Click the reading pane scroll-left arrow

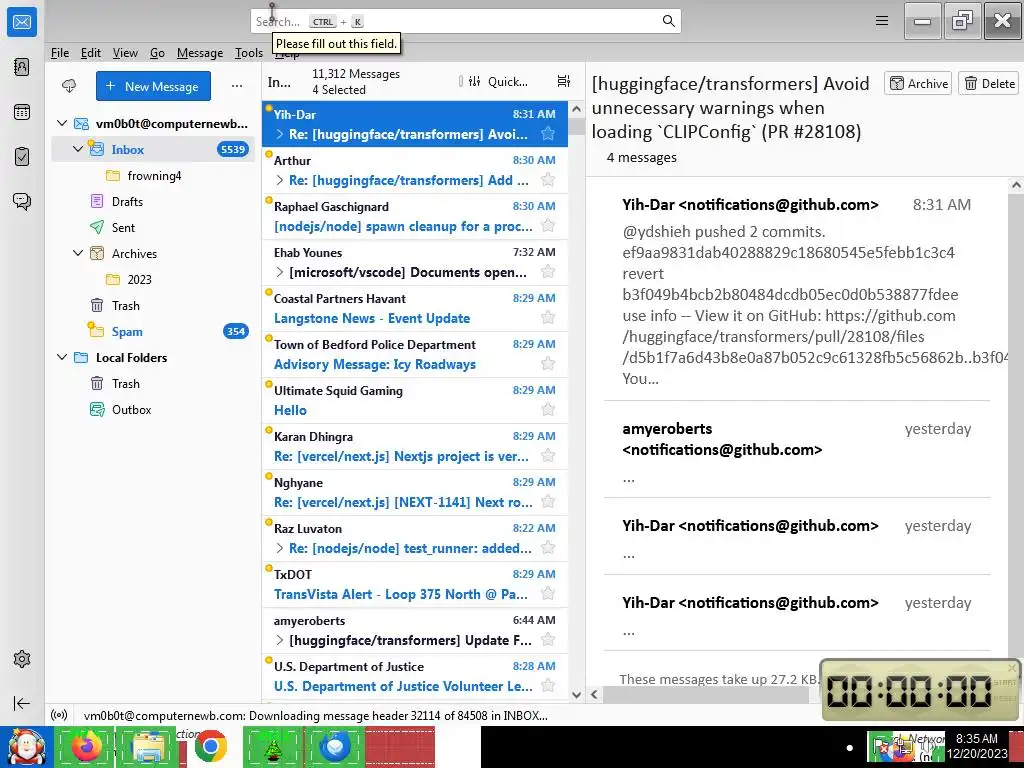[x=594, y=694]
